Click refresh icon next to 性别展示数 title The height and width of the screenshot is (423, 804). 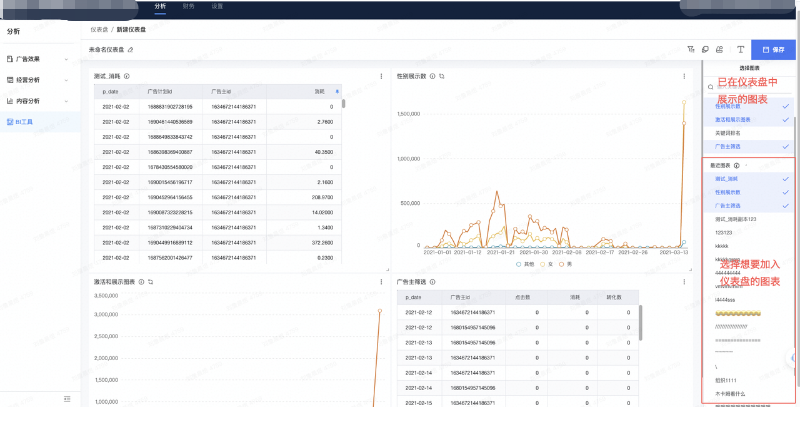point(442,76)
